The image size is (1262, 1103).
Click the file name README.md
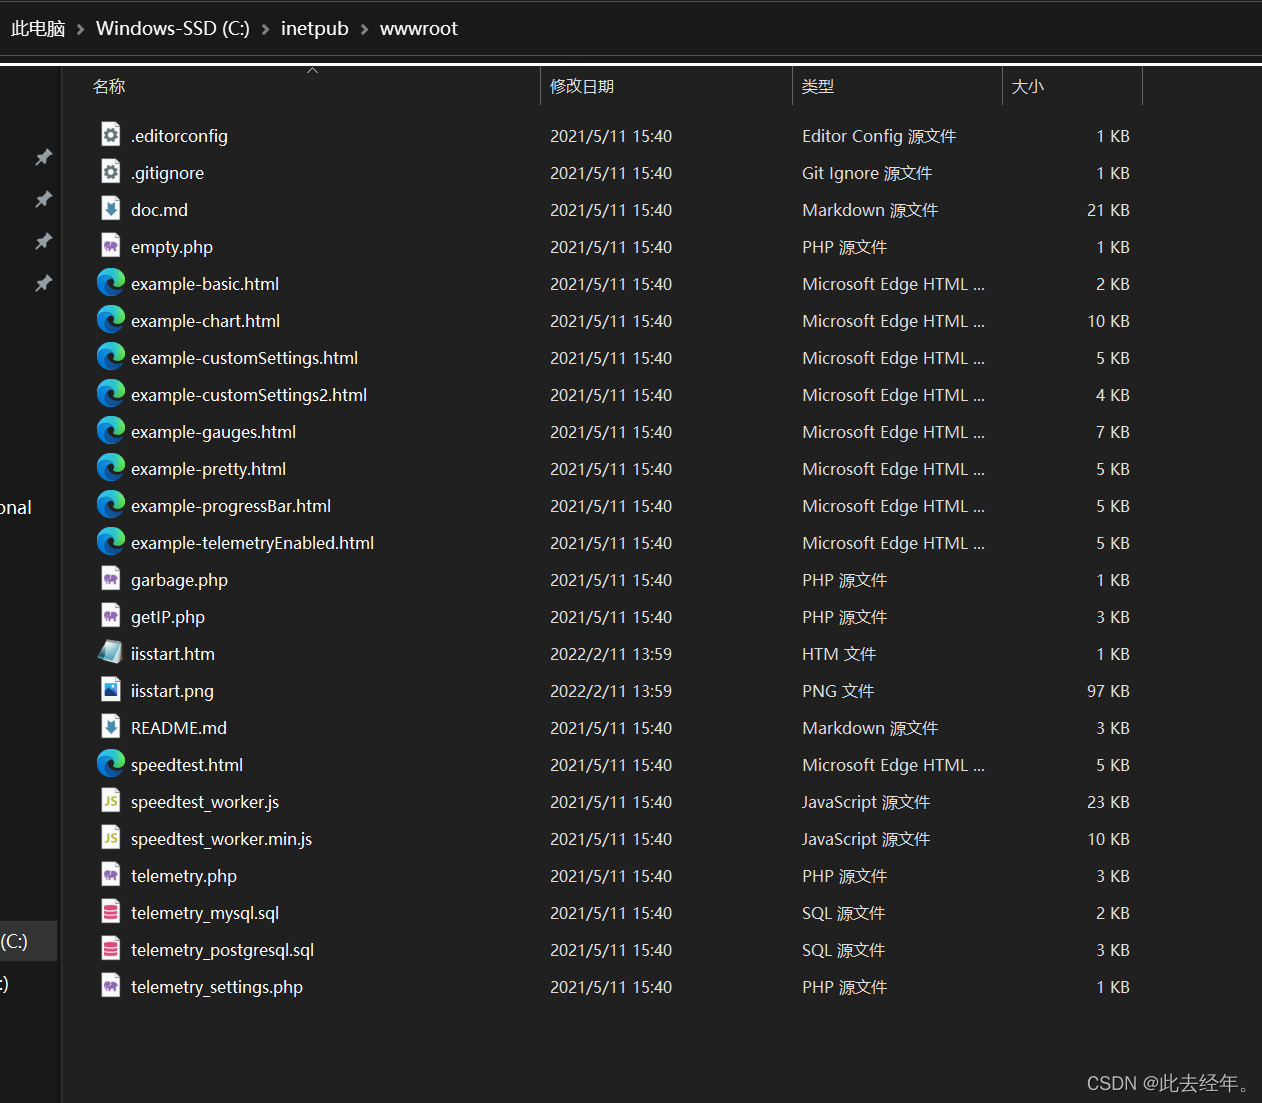(x=179, y=728)
